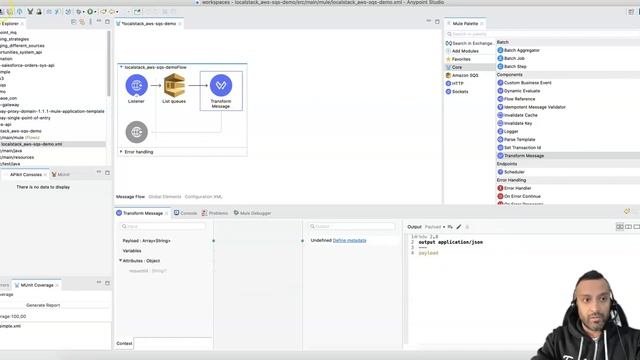Image resolution: width=640 pixels, height=360 pixels.
Task: Select the List queues SQS component
Action: pos(174,85)
